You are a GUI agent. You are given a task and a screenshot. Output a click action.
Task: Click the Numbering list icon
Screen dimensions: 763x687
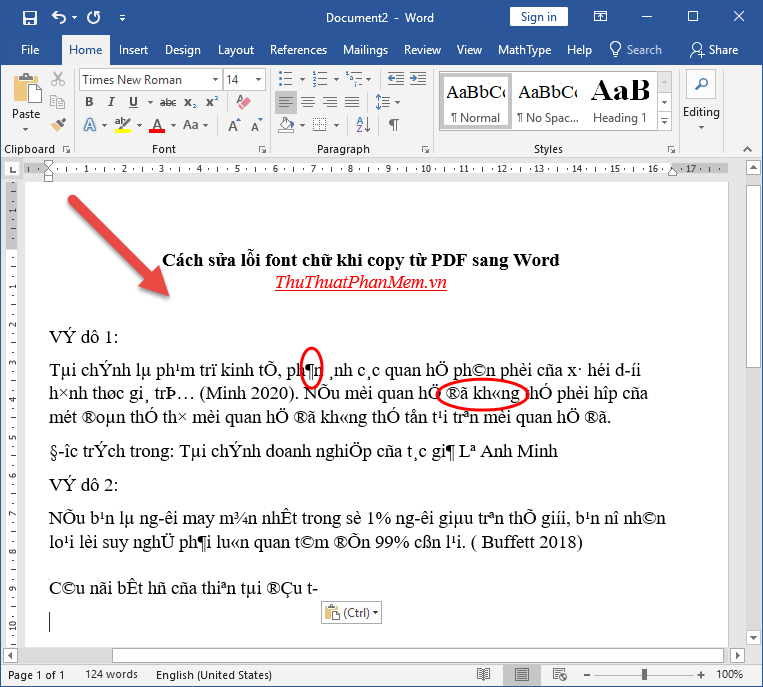(320, 78)
